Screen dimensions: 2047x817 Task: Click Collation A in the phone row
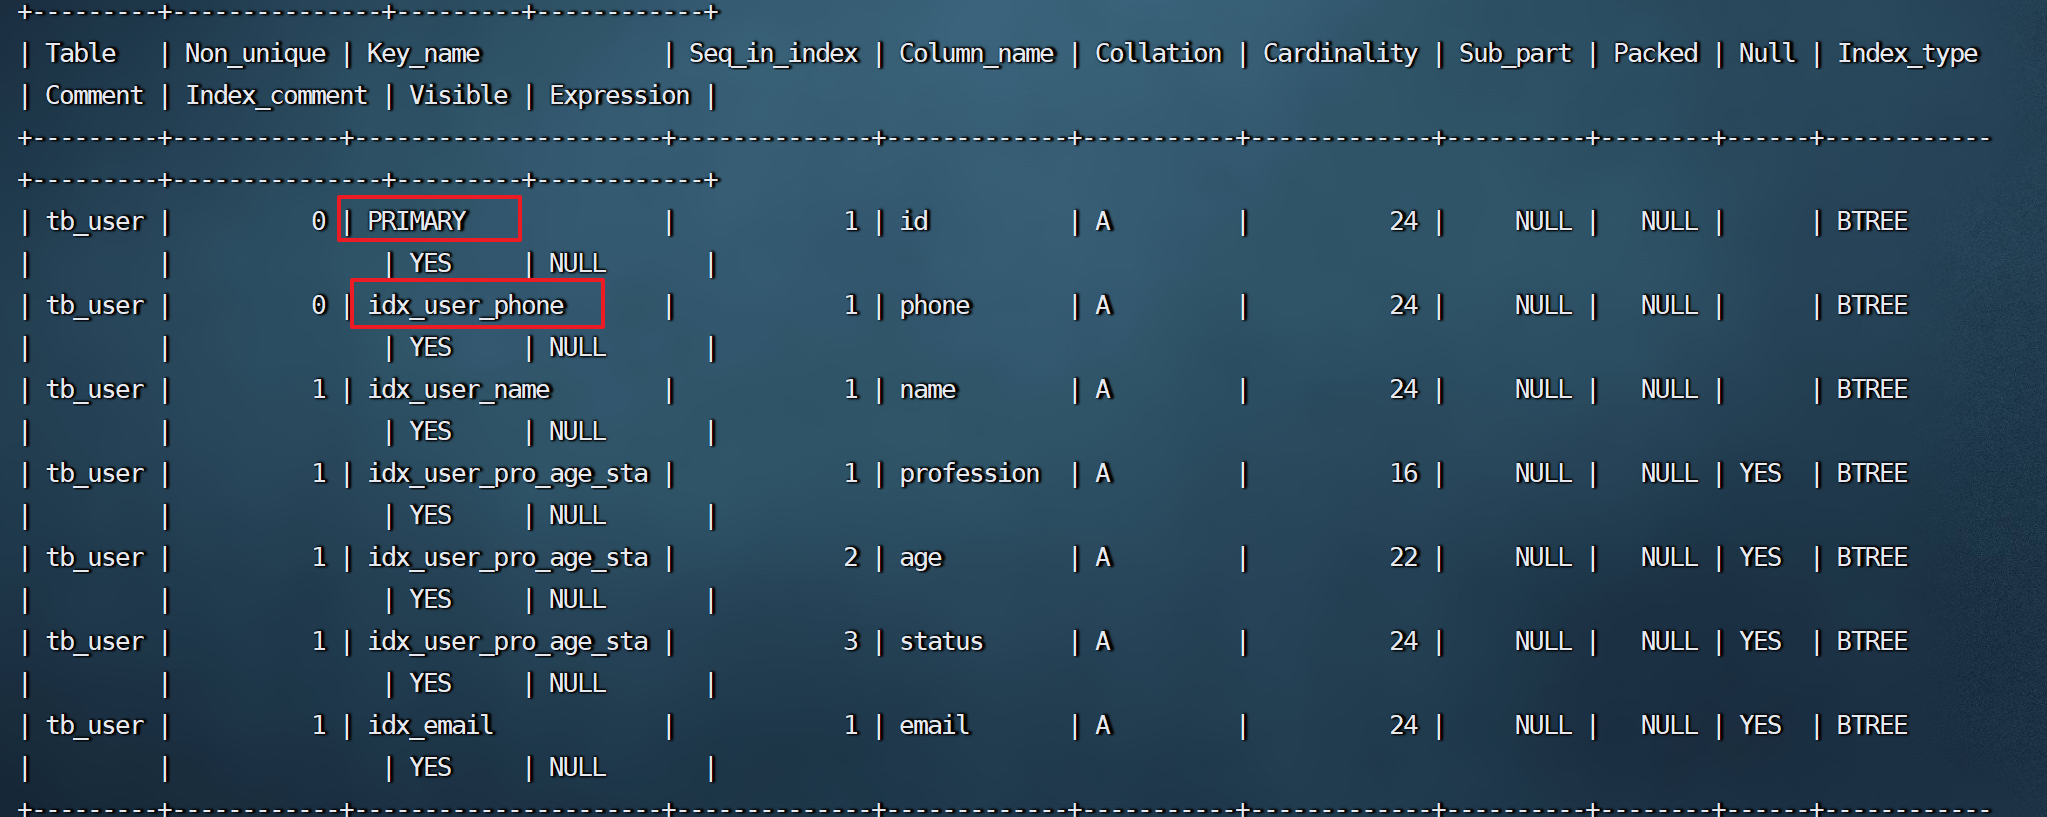click(1103, 305)
